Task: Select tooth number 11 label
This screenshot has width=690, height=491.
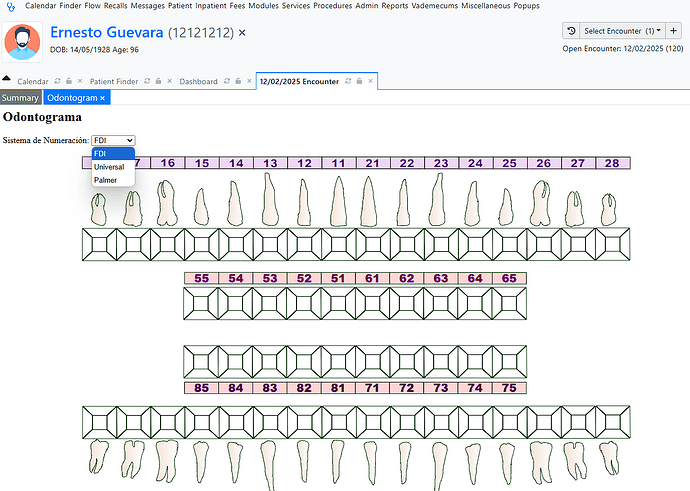Action: tap(338, 163)
